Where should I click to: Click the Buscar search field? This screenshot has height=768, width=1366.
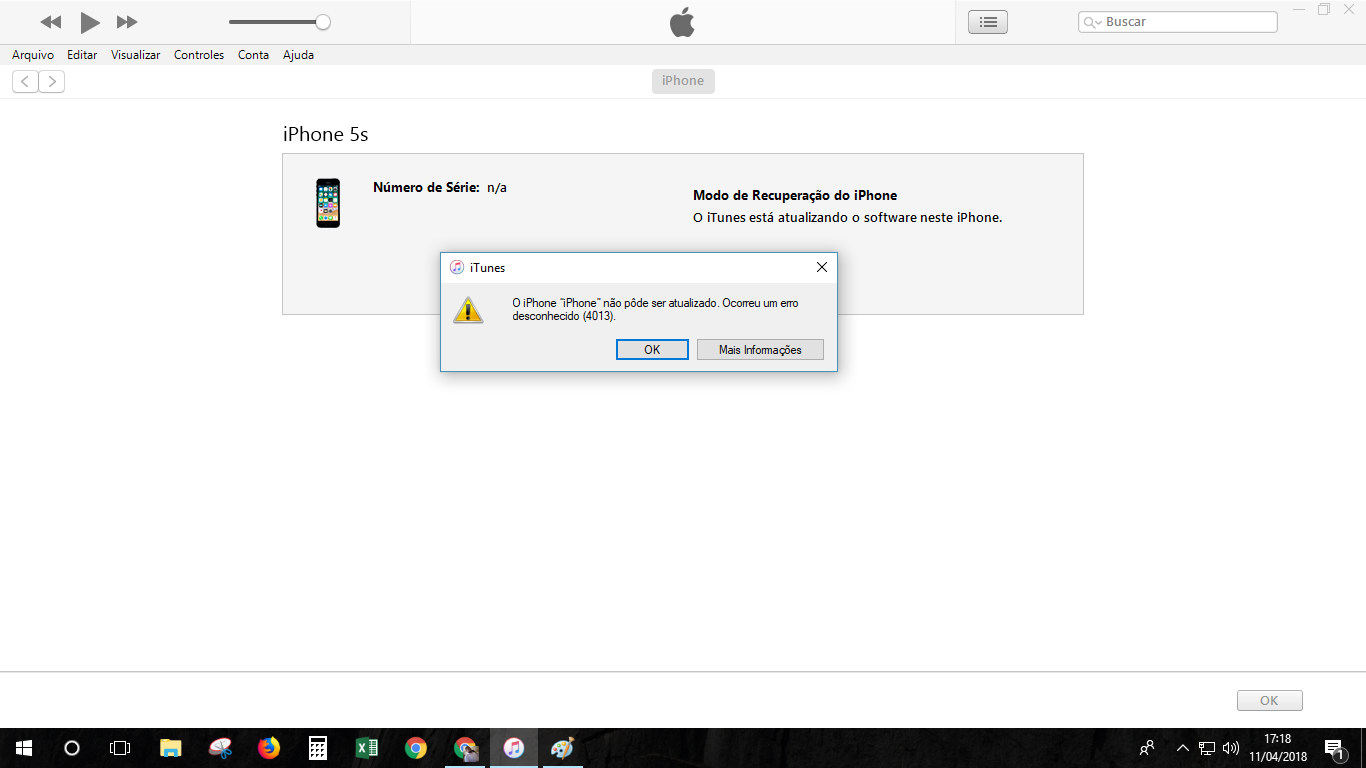pos(1178,22)
